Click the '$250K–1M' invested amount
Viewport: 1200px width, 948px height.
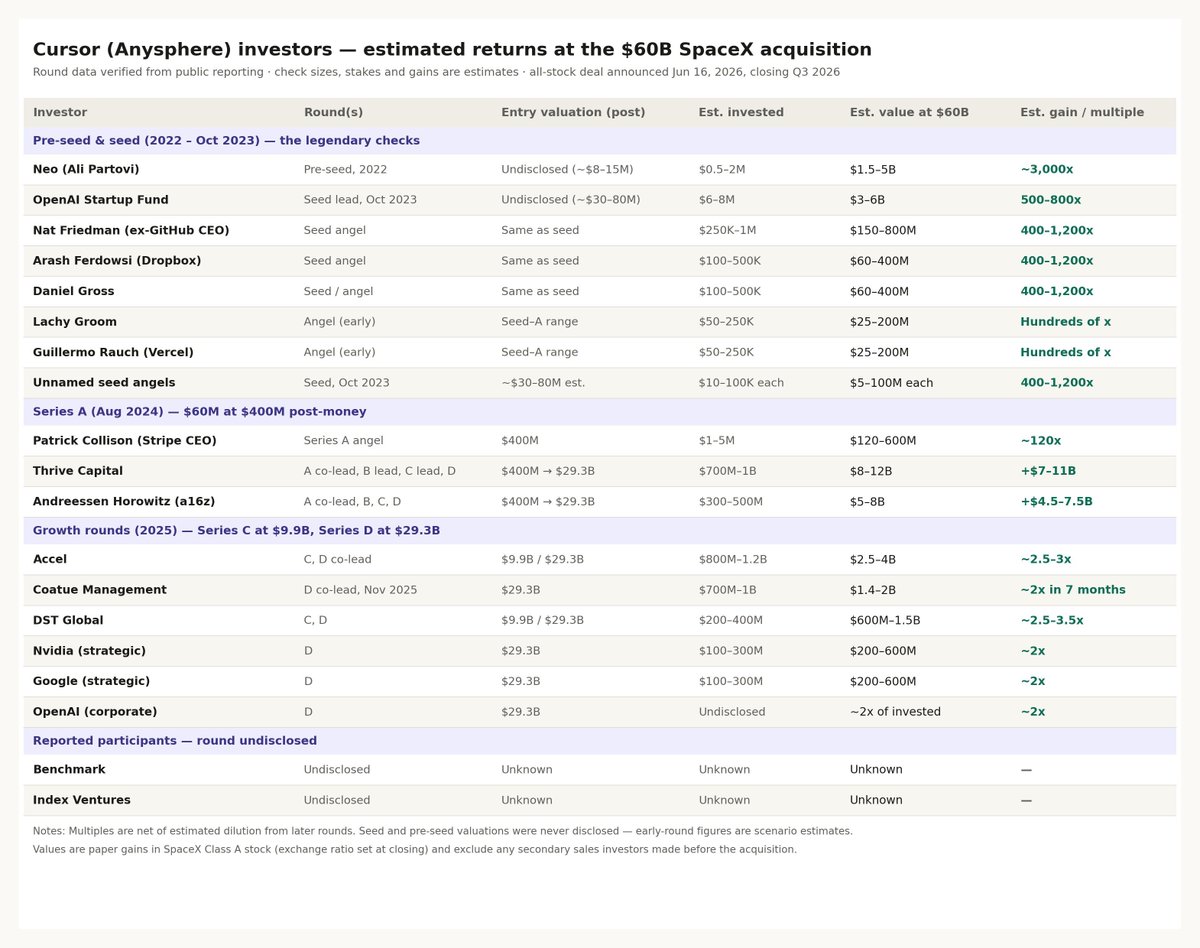727,231
